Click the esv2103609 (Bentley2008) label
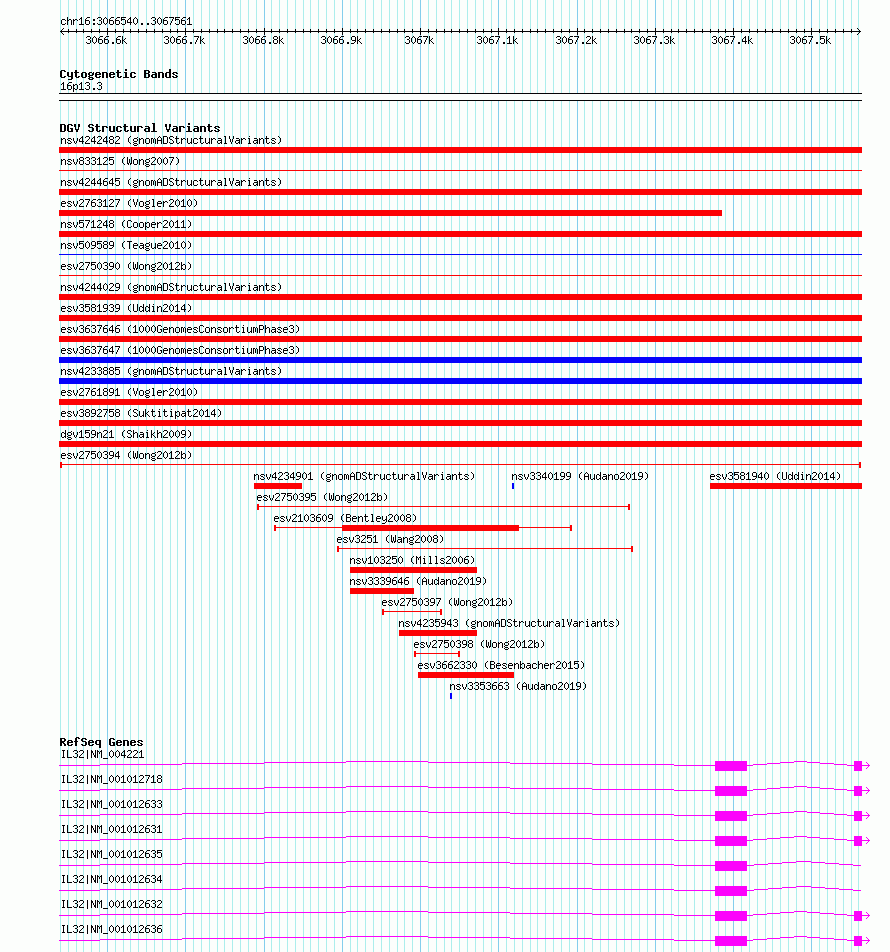Screen dimensions: 890x952 click(345, 518)
